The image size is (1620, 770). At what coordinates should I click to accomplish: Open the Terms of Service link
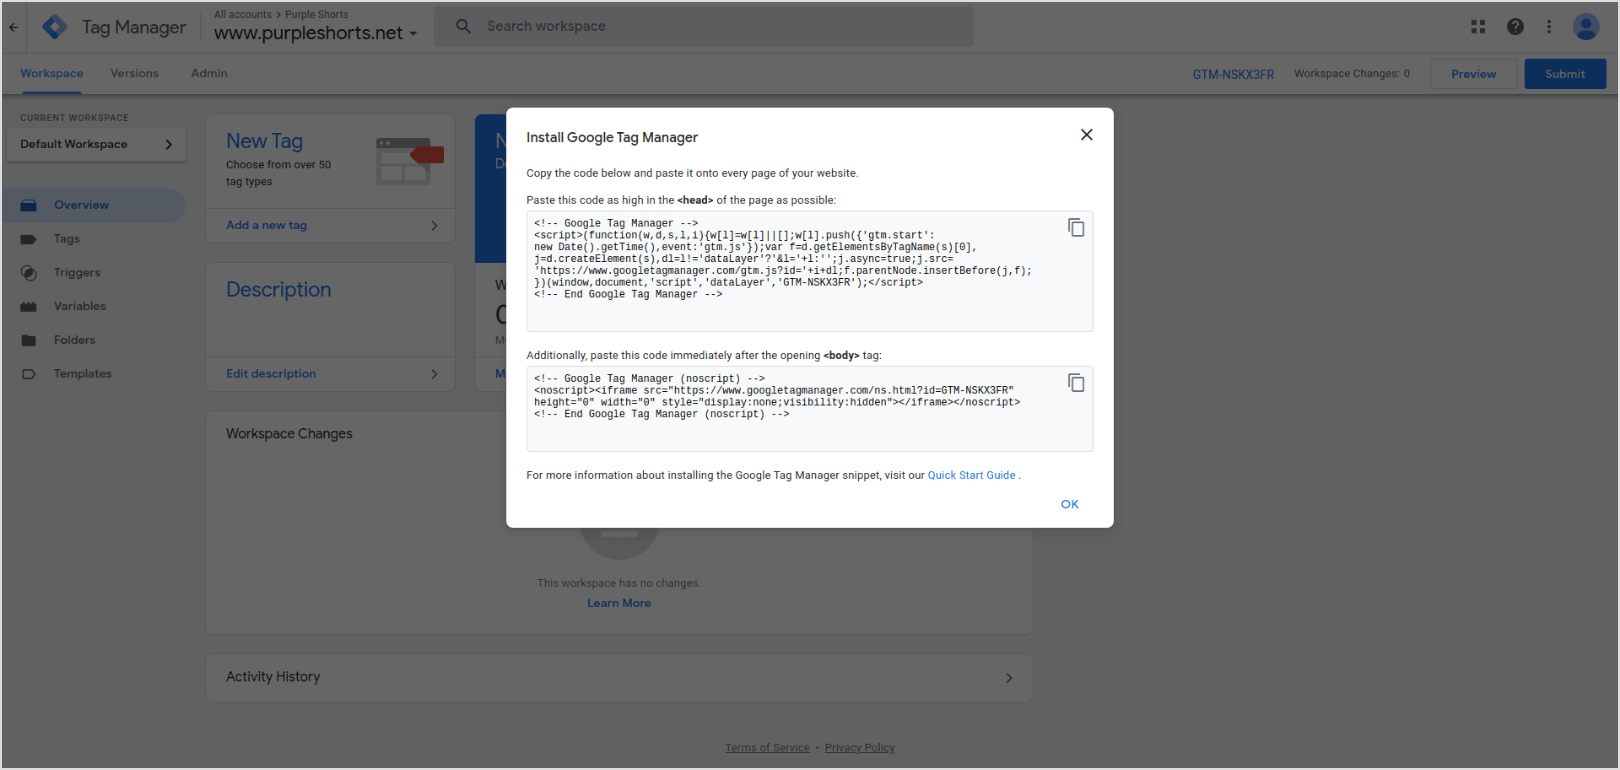click(767, 748)
